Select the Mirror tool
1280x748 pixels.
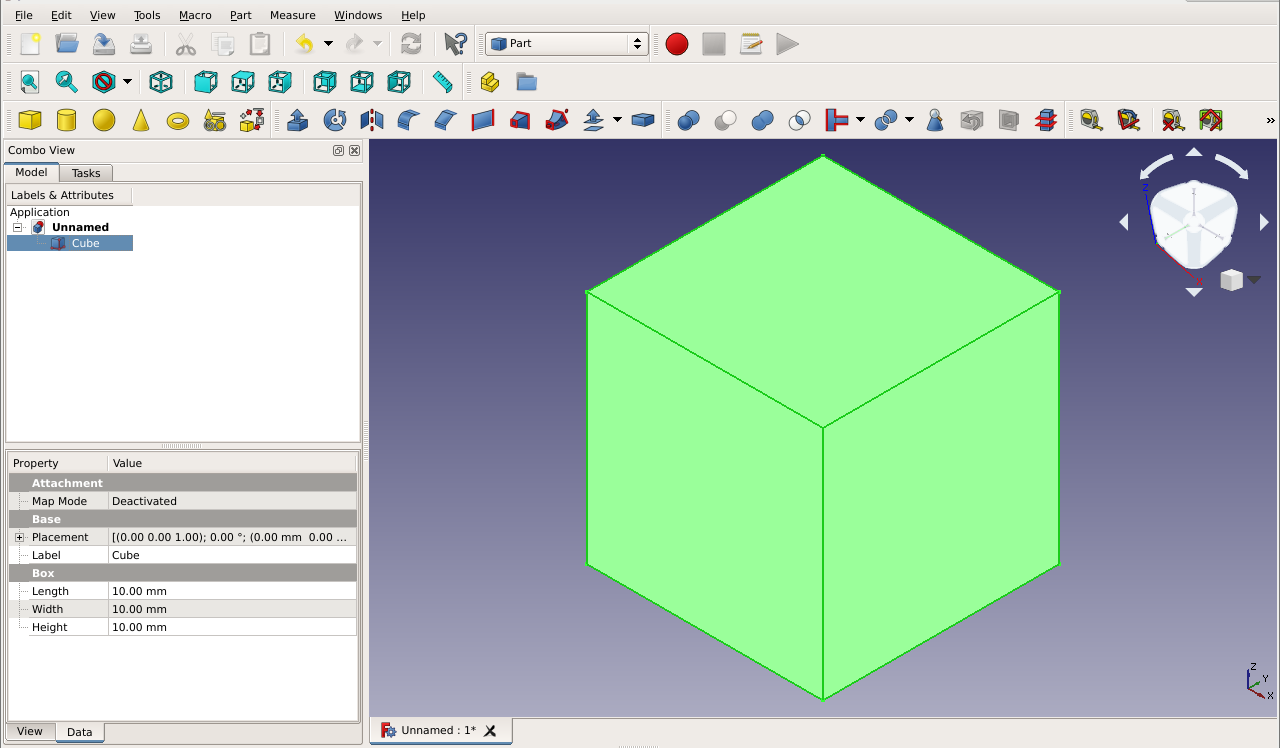(372, 120)
